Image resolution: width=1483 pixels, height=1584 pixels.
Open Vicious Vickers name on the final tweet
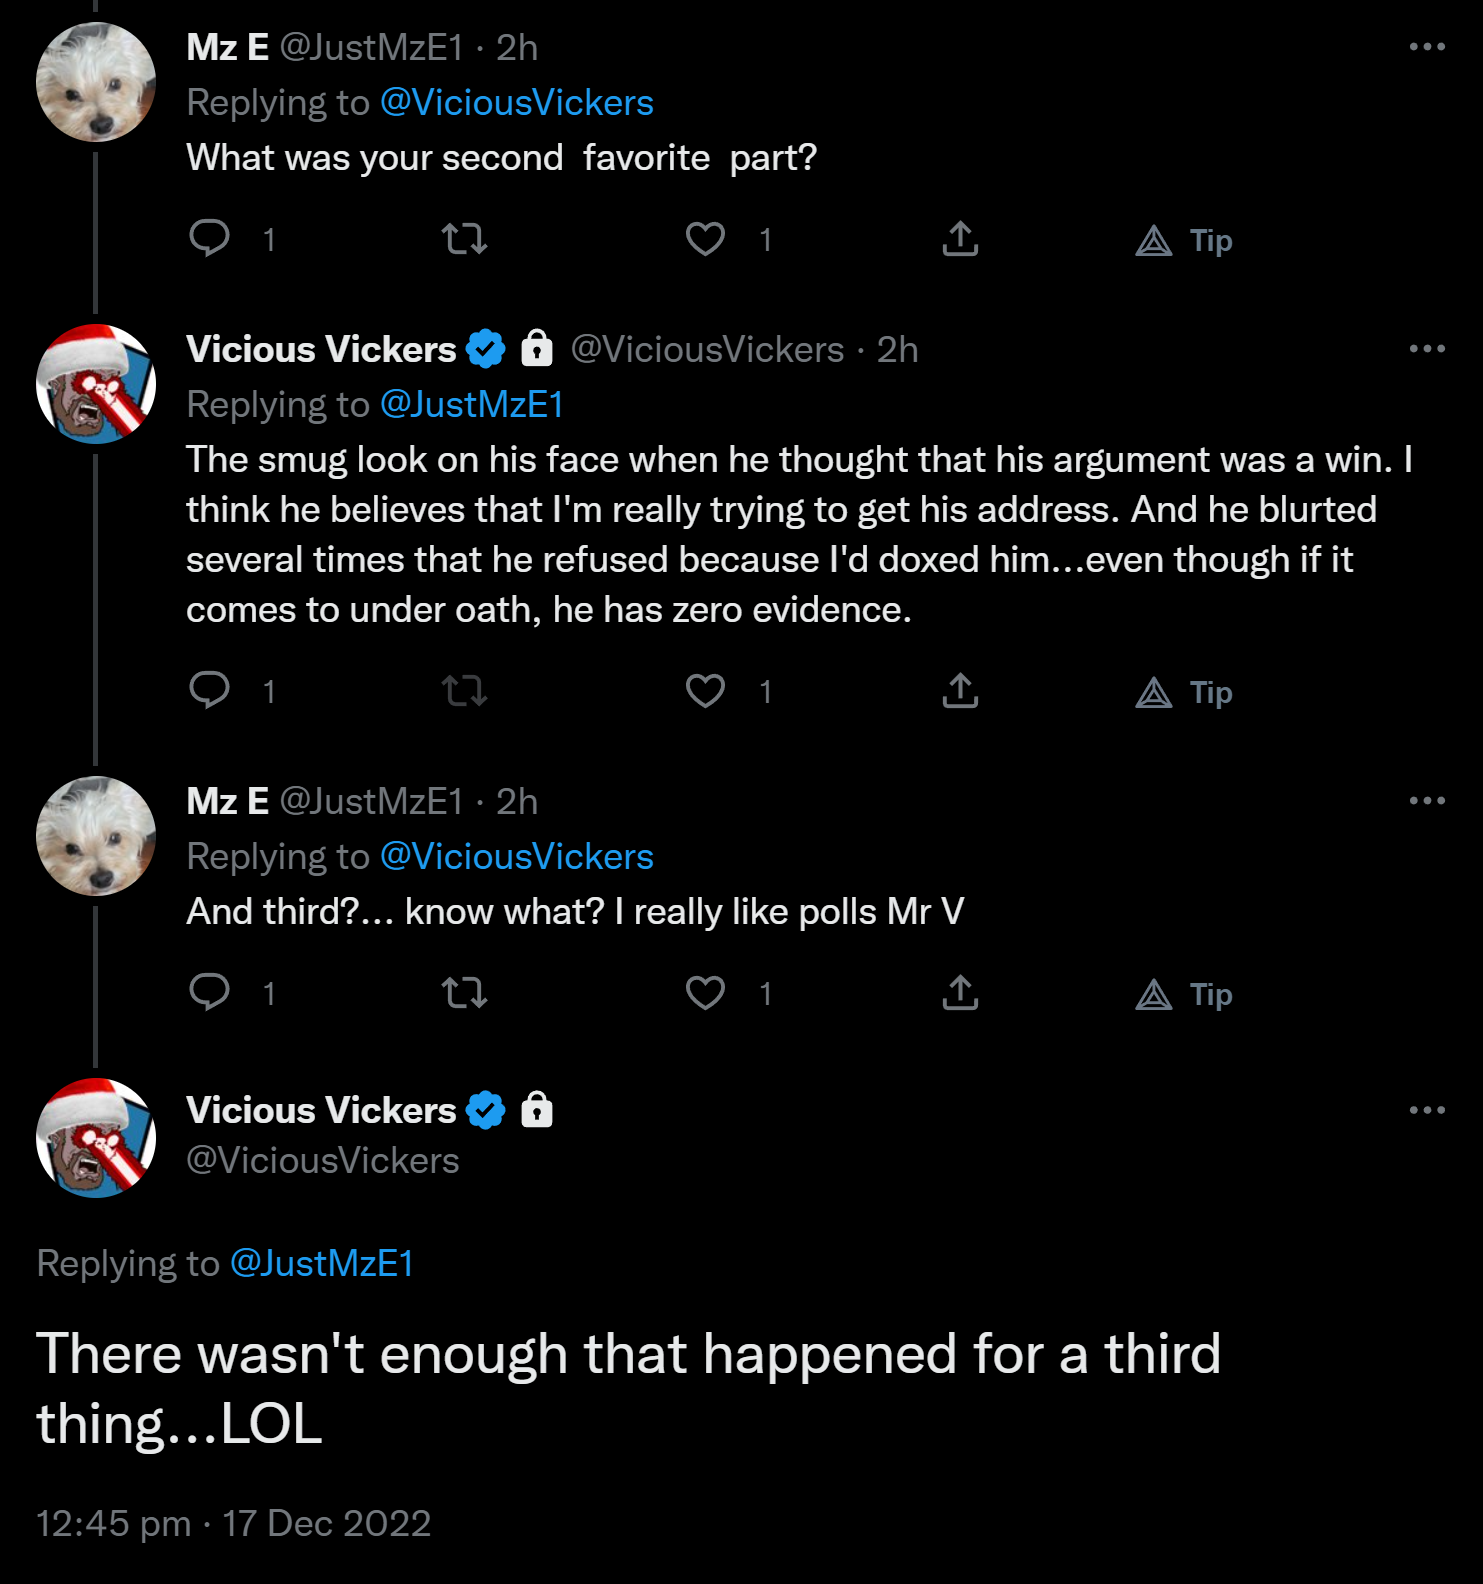click(321, 1110)
